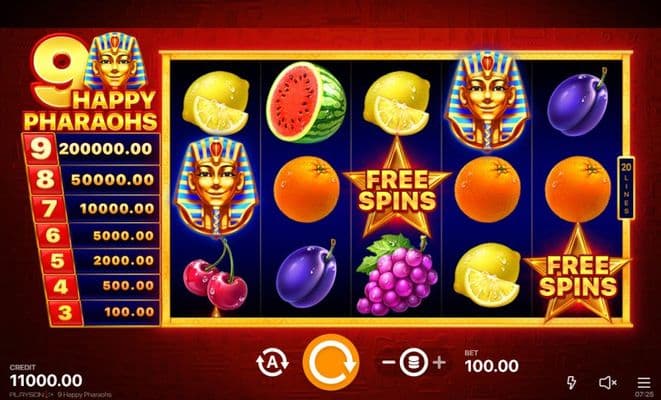The image size is (661, 400).
Task: Click the 9 Happy Pharaohs logo
Action: 91,82
